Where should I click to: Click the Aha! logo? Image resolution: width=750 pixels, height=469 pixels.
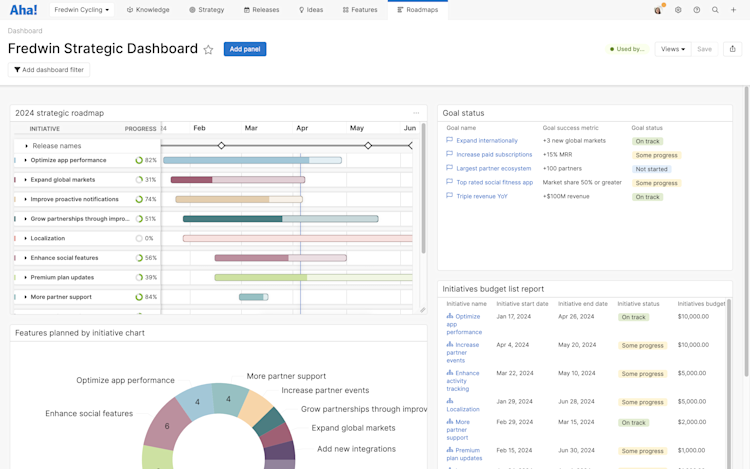pos(23,10)
